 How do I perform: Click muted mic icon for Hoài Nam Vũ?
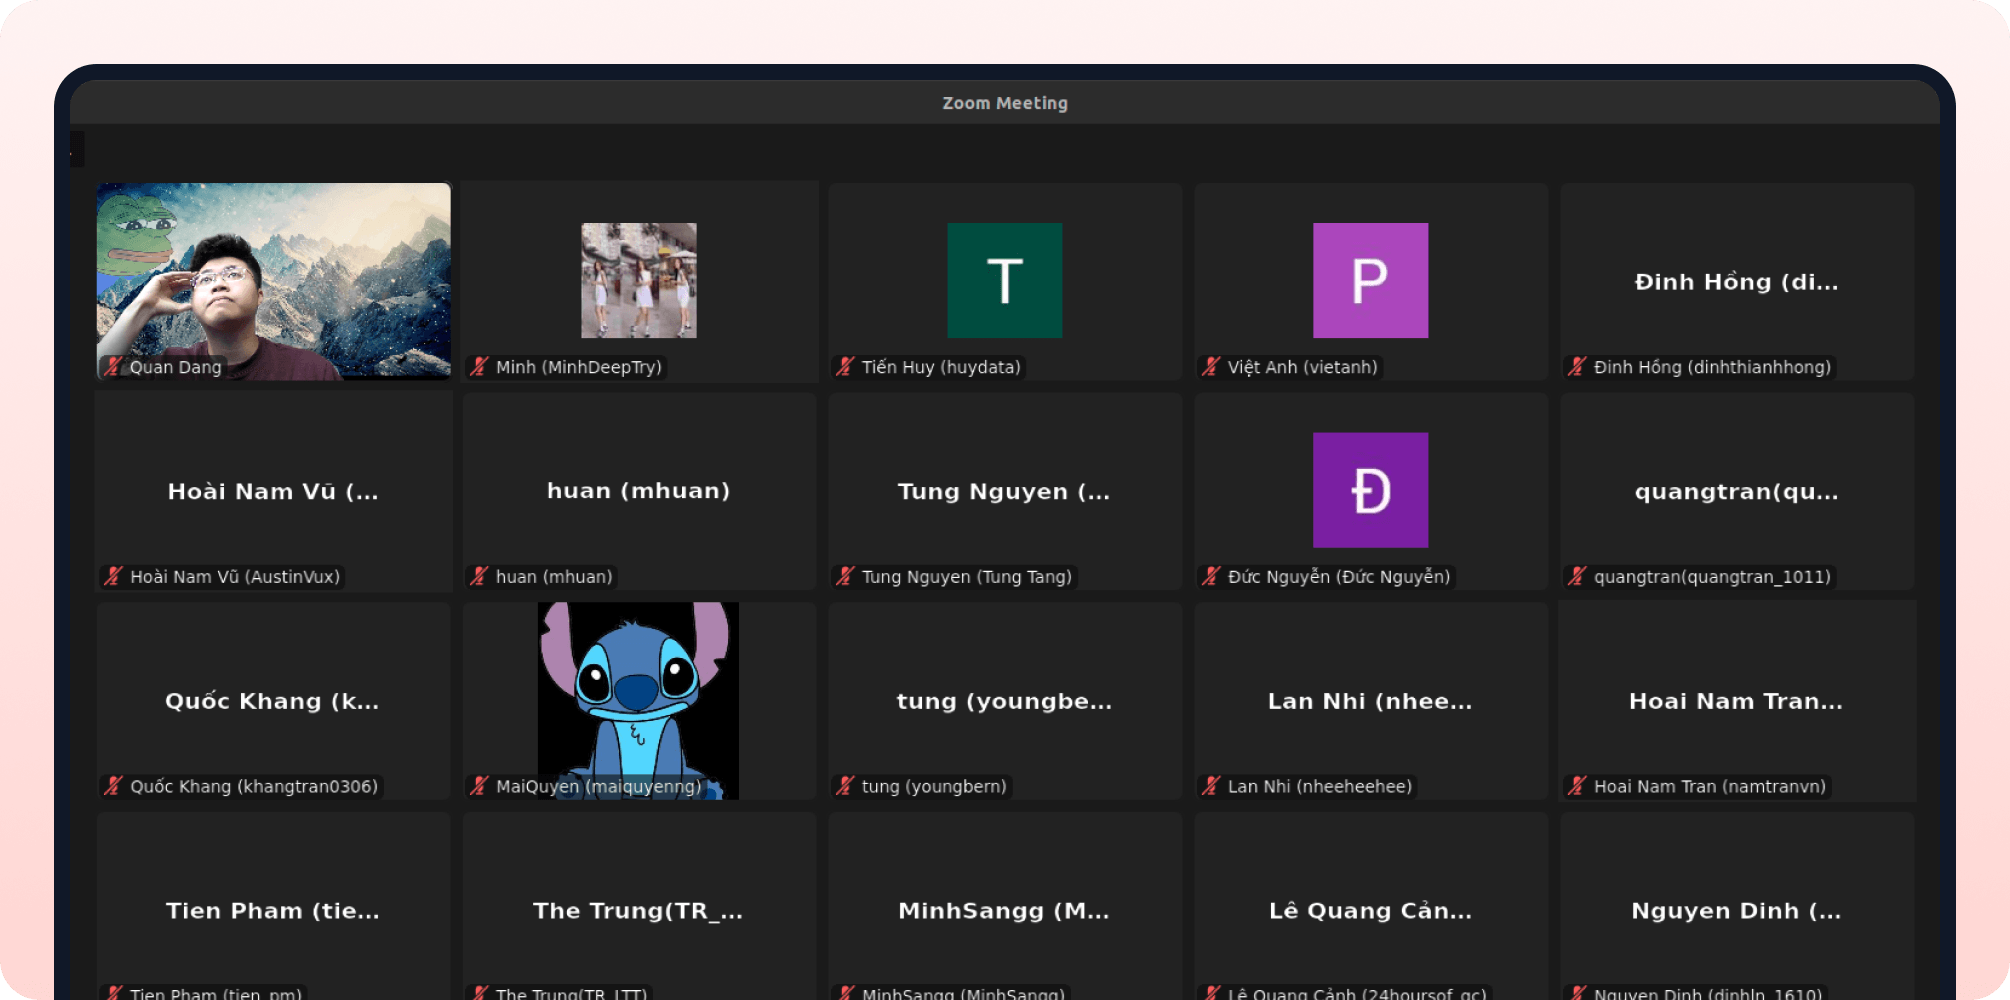pyautogui.click(x=113, y=577)
